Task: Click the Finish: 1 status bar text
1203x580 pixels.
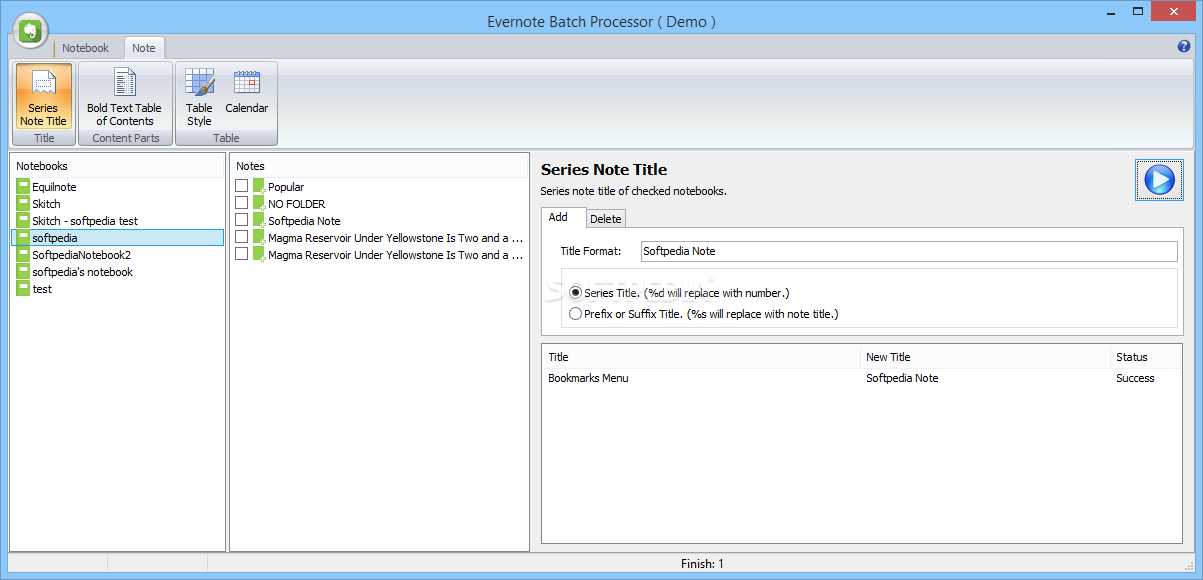Action: [702, 564]
